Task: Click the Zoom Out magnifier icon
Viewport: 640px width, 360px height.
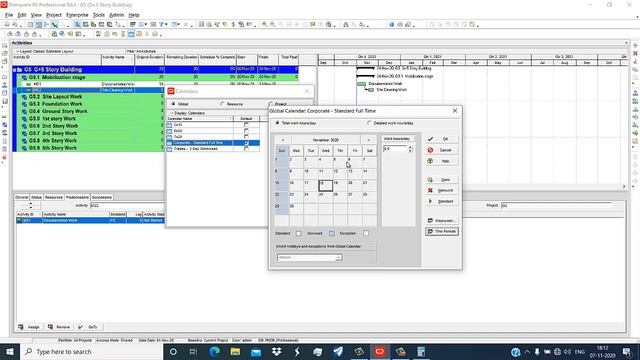Action: coord(272,24)
